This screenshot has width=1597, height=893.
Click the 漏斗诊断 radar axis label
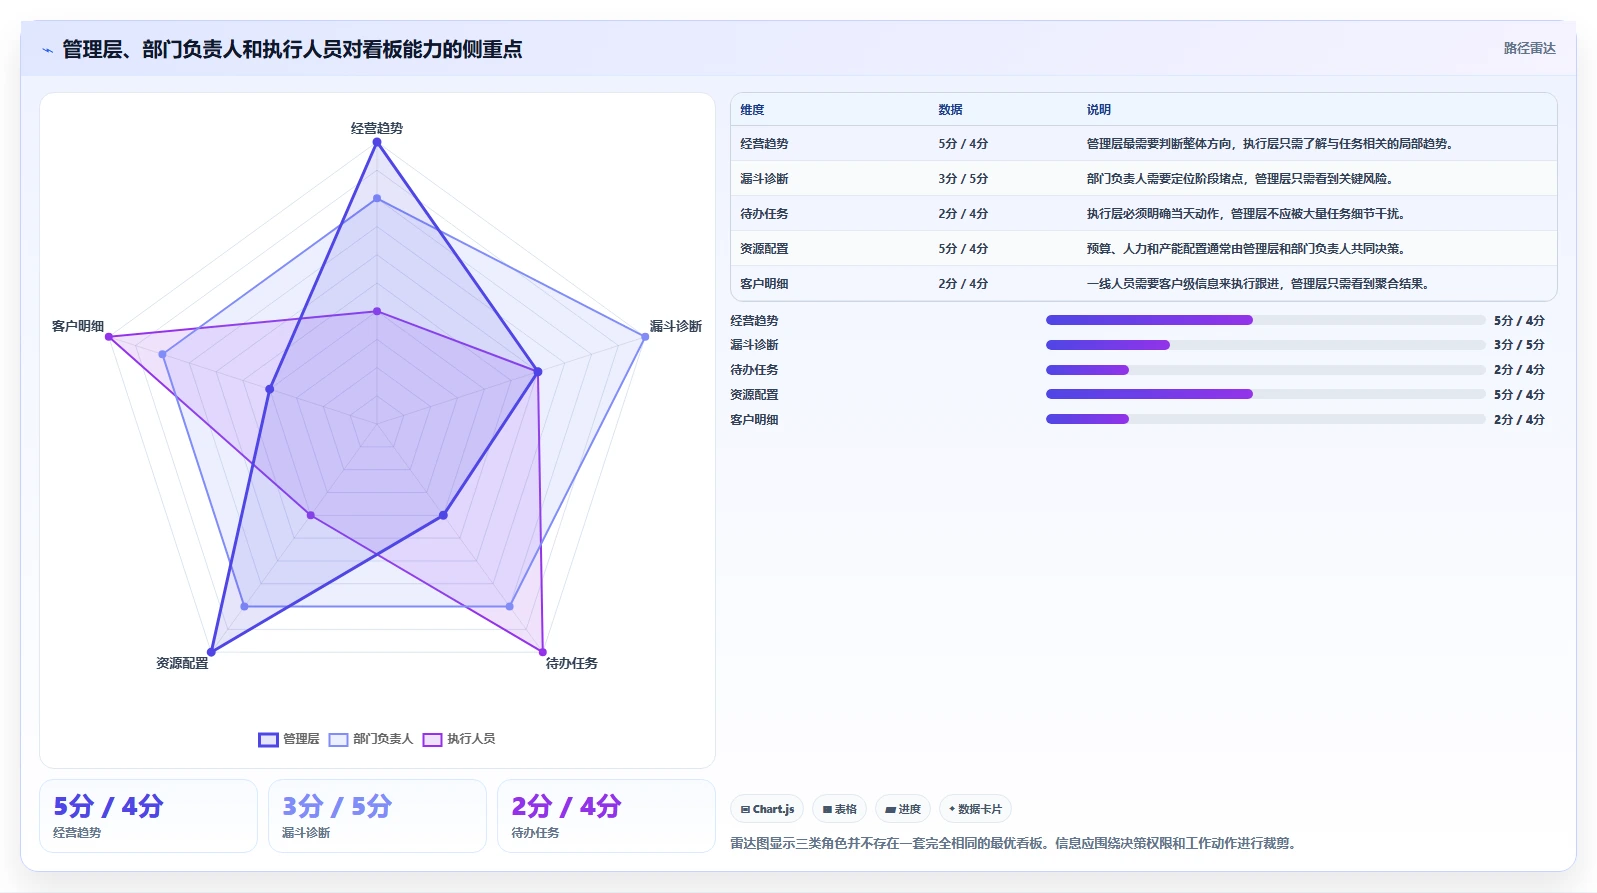click(x=676, y=326)
